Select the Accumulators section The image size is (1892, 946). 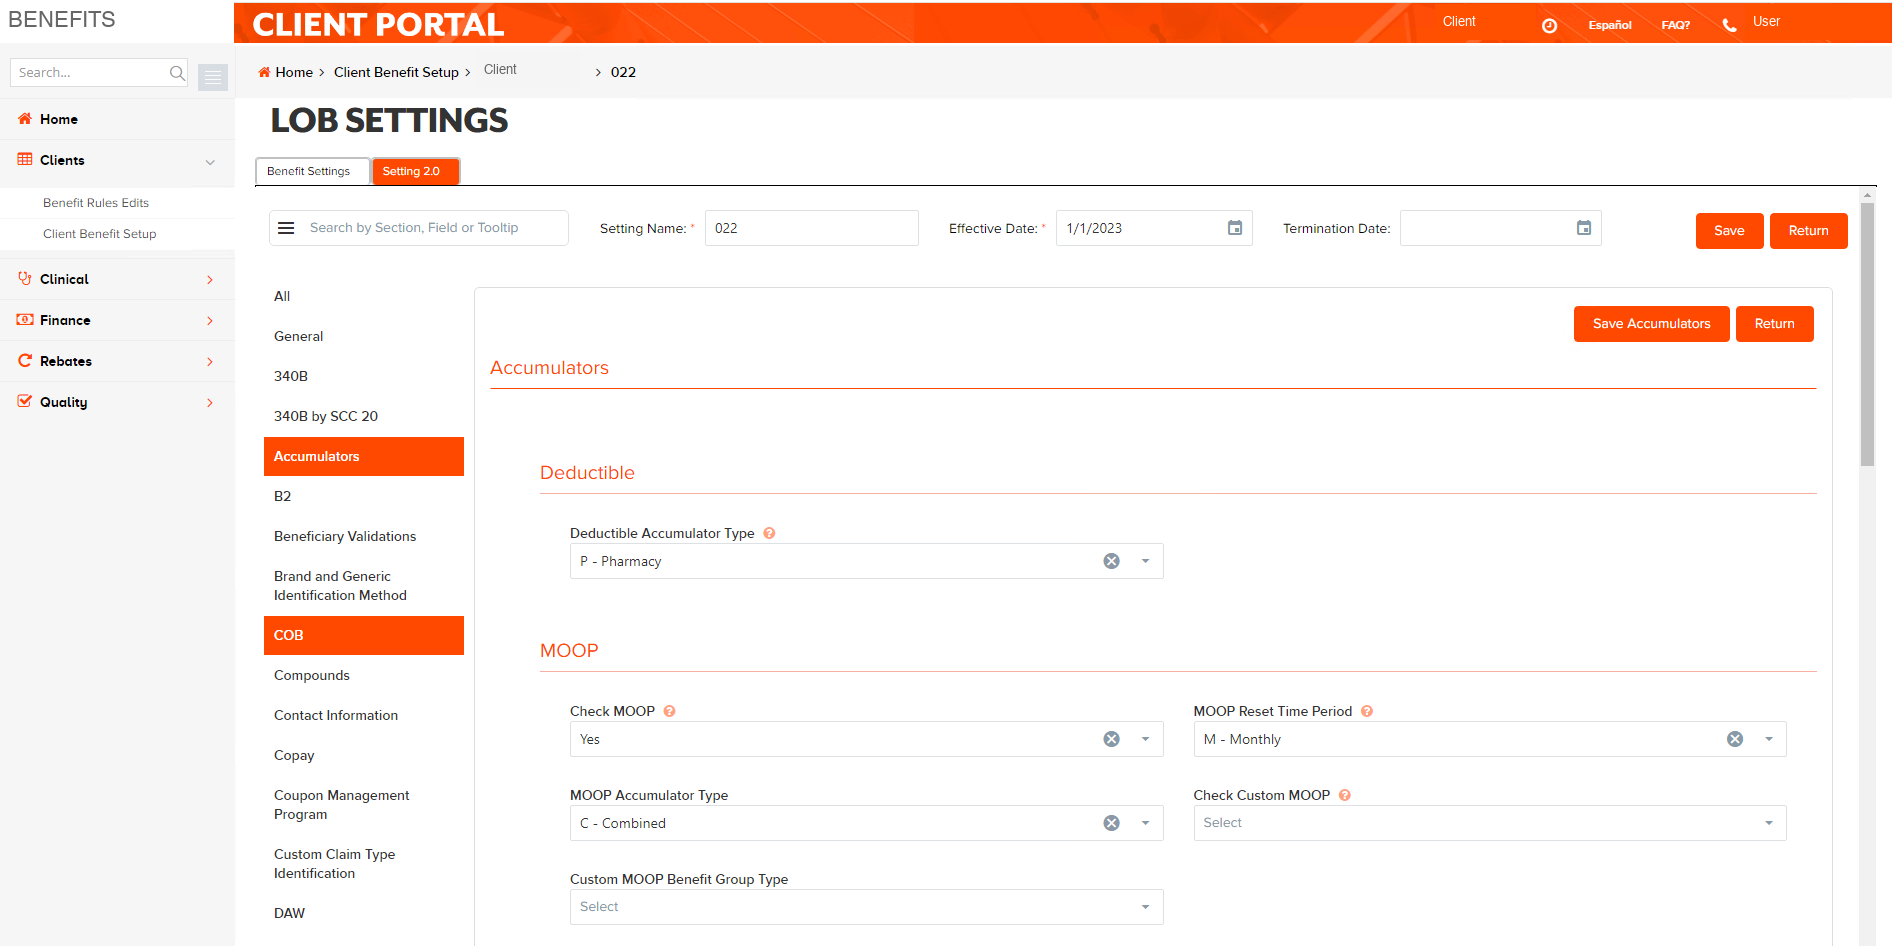[x=364, y=456]
